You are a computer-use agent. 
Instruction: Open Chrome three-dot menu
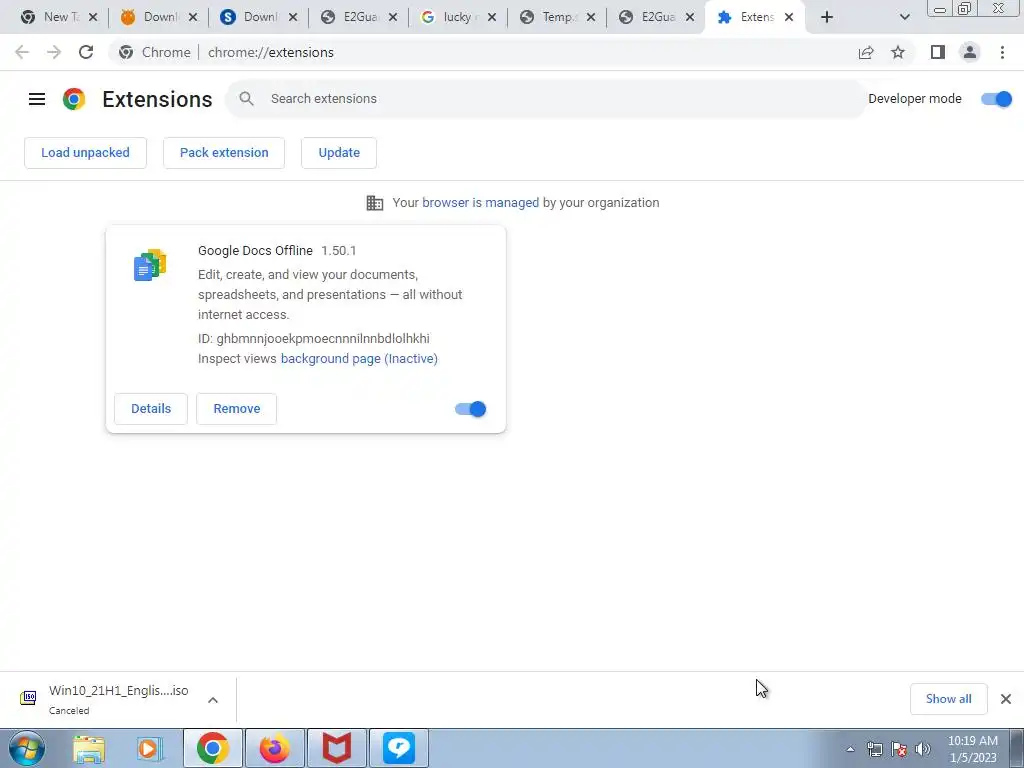click(1002, 52)
